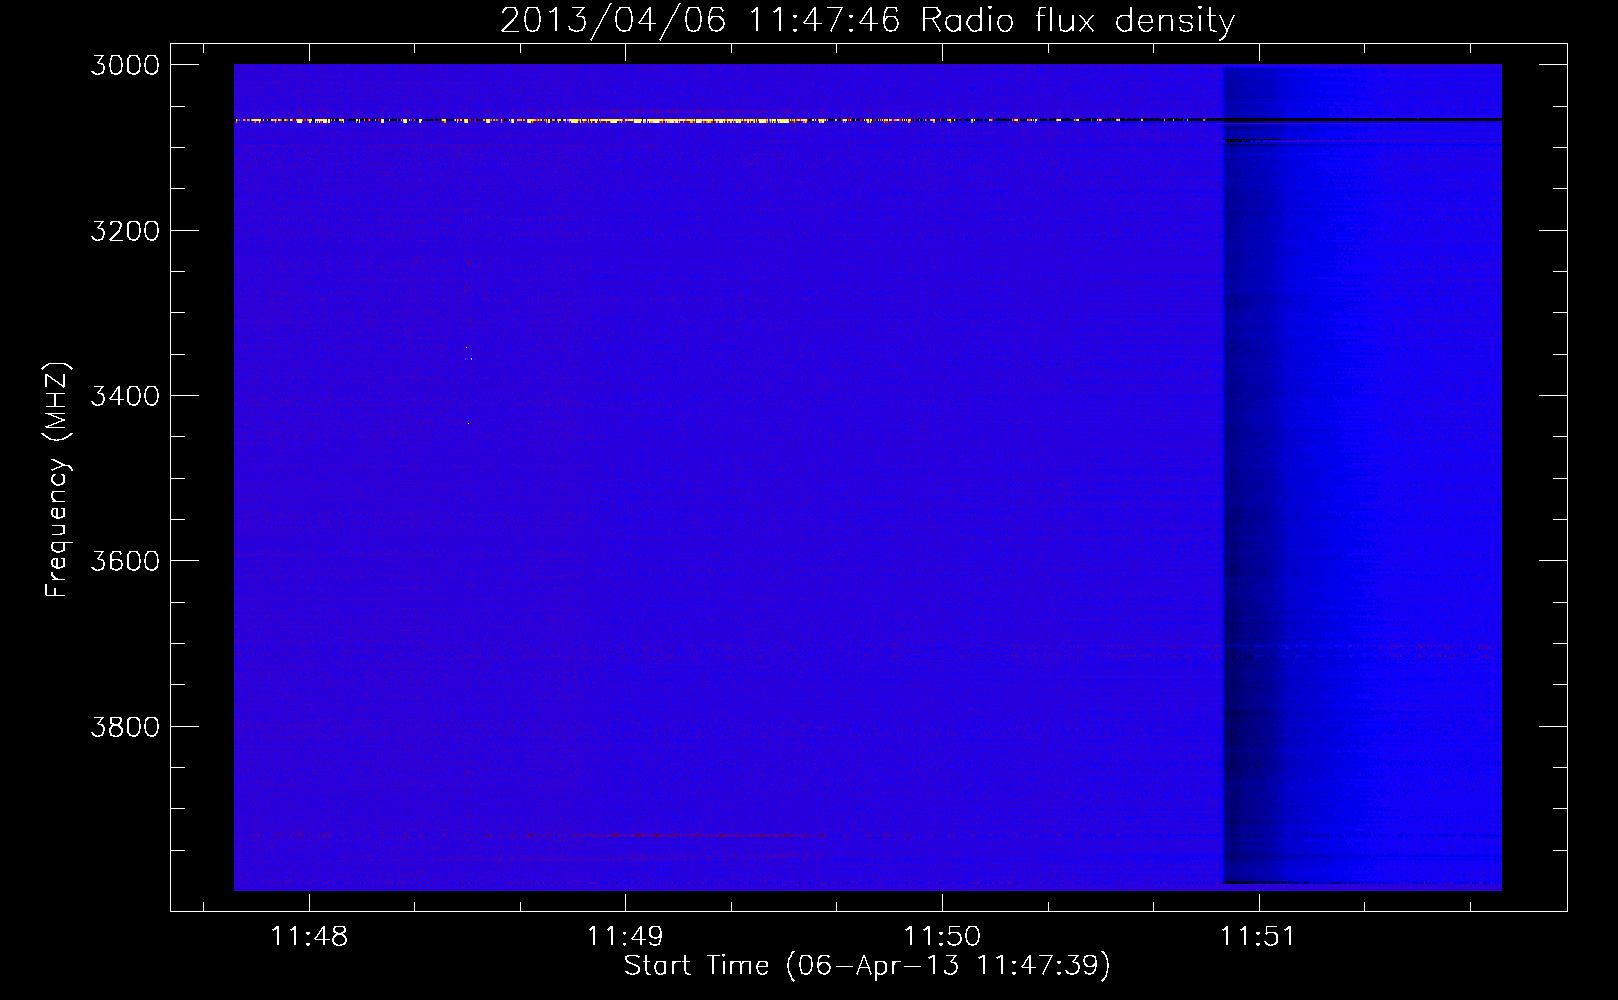
Task: Click the '11:50' time tick label
Action: click(942, 937)
